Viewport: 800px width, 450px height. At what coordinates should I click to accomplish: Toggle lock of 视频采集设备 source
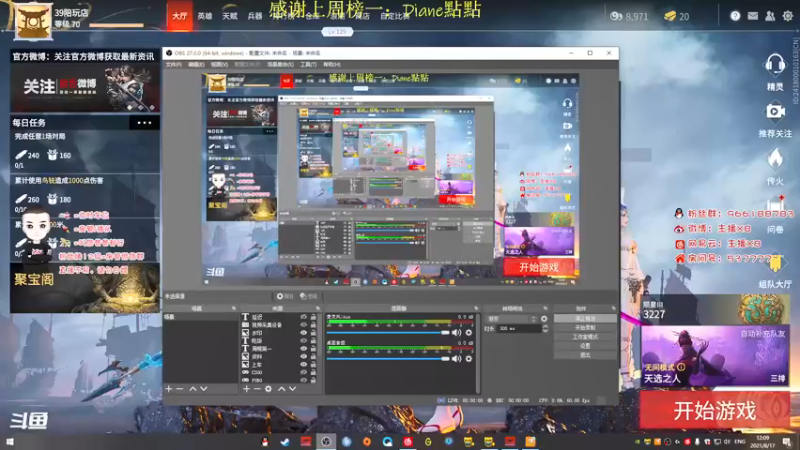coord(313,325)
